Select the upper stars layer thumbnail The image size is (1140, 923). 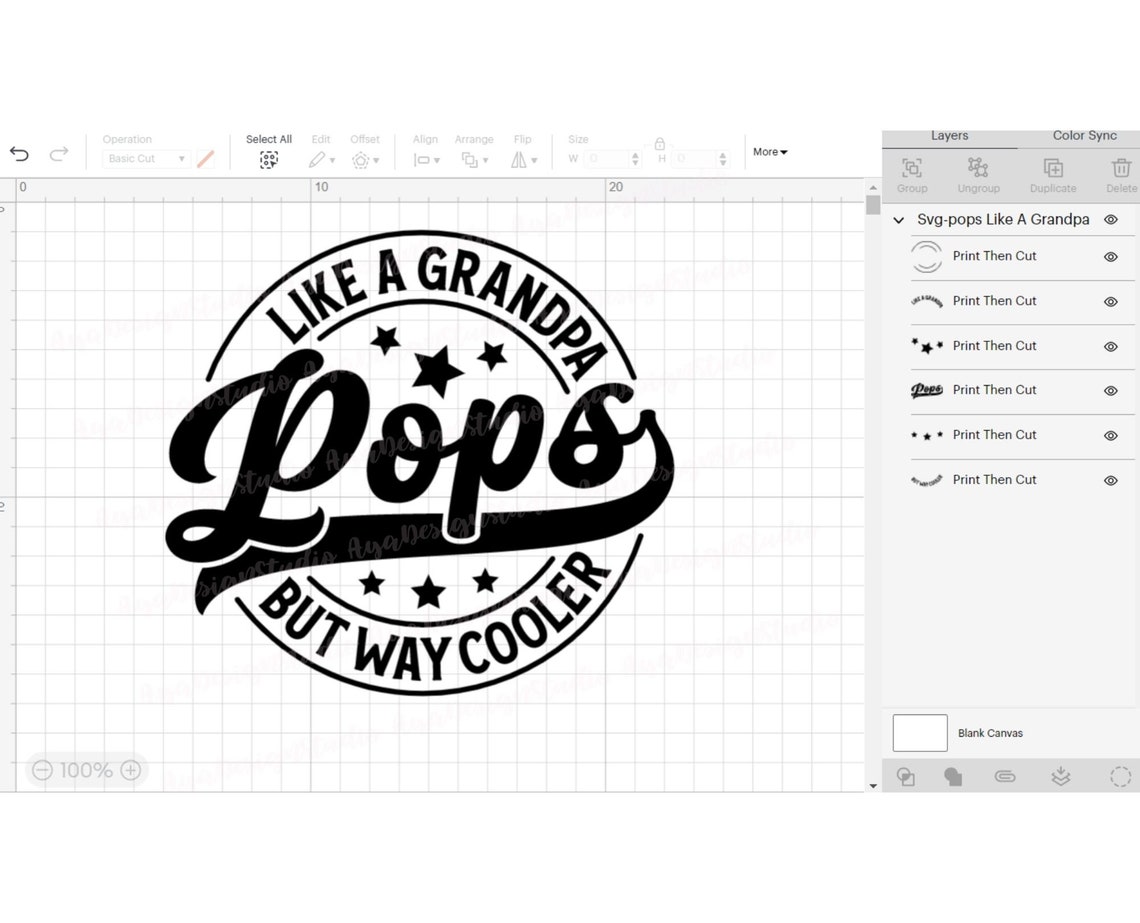click(927, 346)
